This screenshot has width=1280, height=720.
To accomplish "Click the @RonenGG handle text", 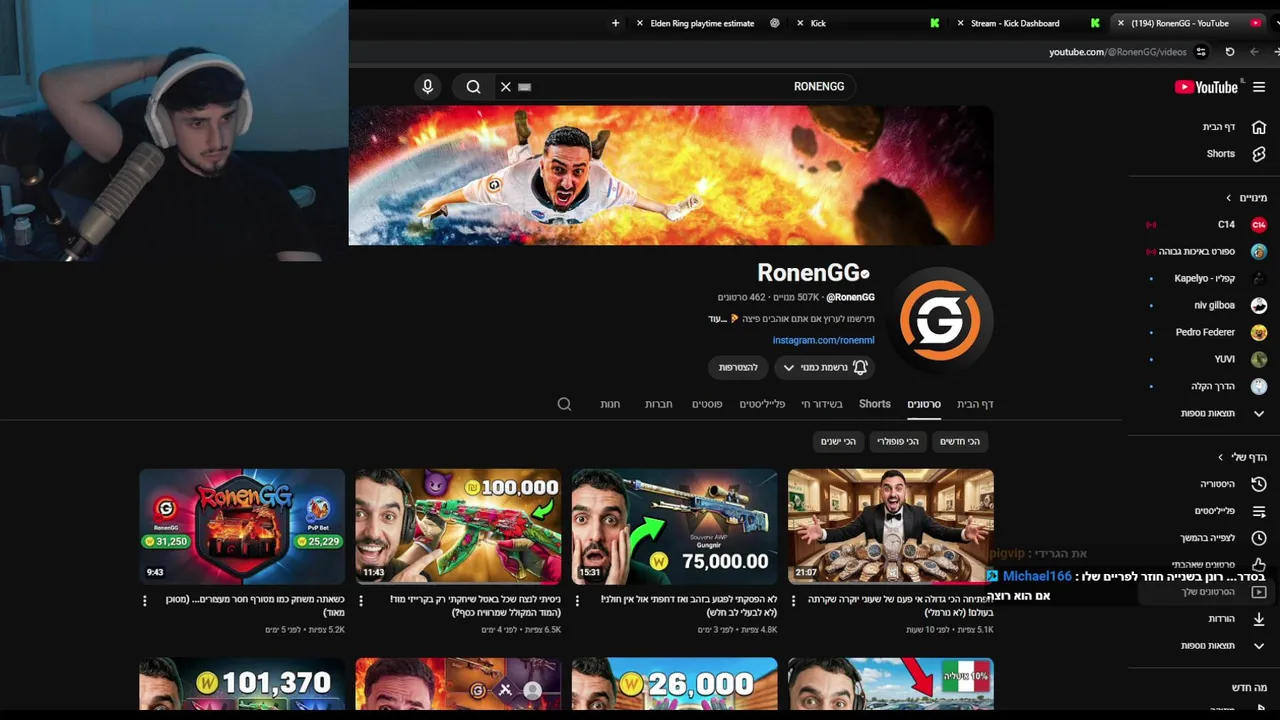I will 850,297.
